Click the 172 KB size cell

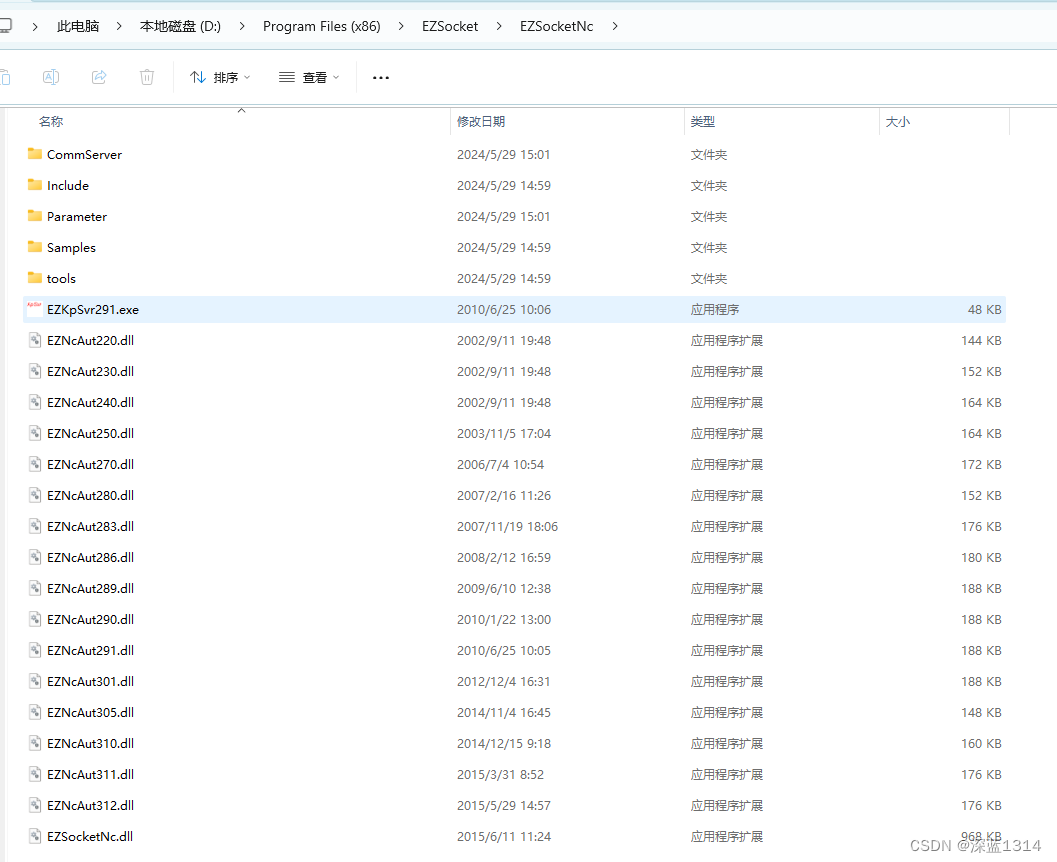point(981,464)
